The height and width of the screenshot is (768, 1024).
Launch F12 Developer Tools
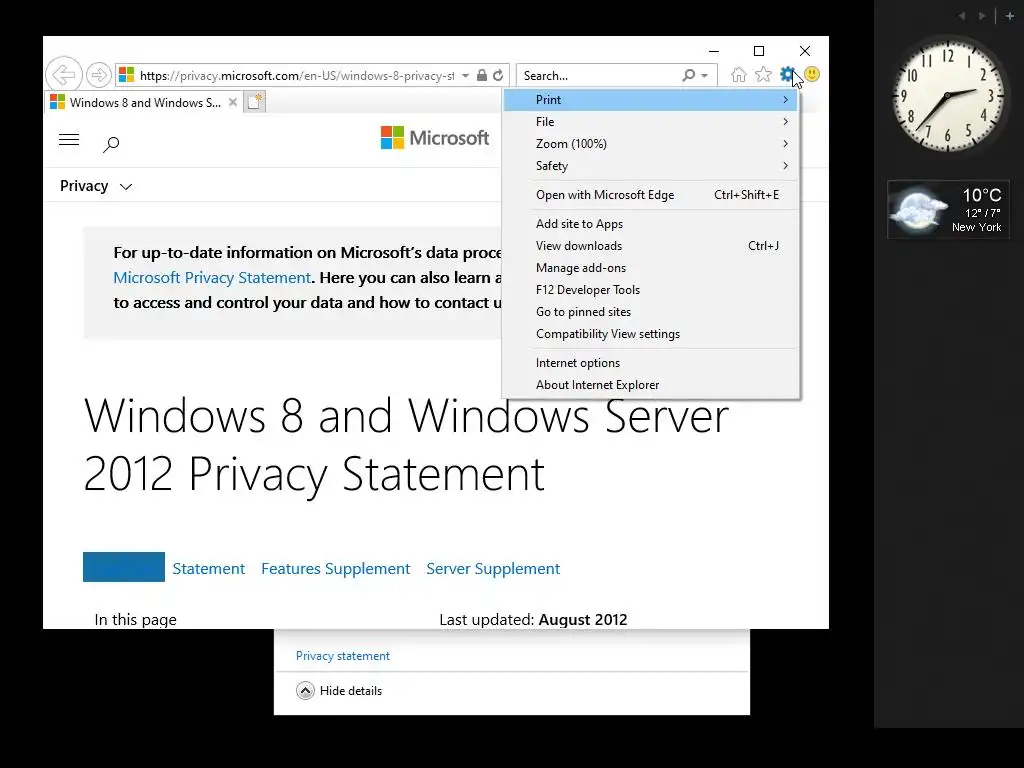[x=650, y=290]
